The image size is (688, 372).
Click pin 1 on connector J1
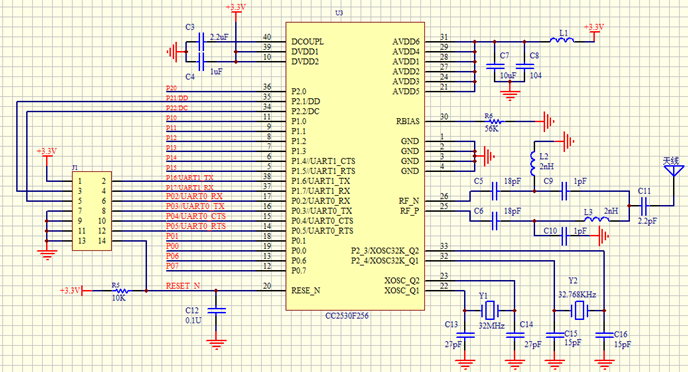pos(80,181)
